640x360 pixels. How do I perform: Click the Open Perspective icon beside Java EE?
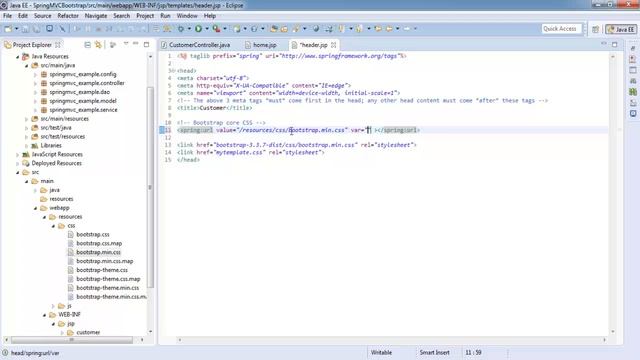[x=596, y=29]
